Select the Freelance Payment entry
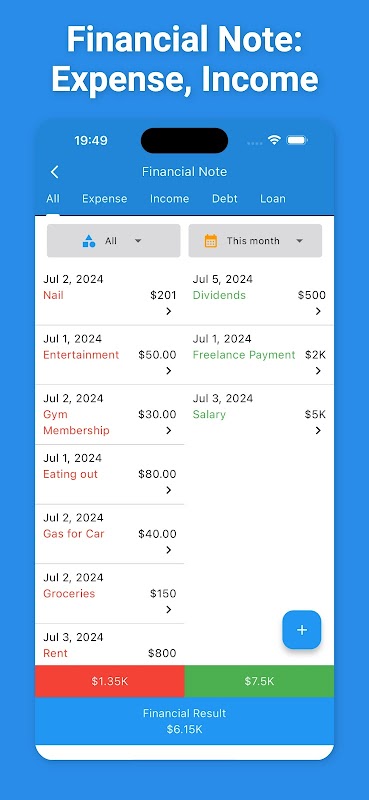 coord(259,355)
